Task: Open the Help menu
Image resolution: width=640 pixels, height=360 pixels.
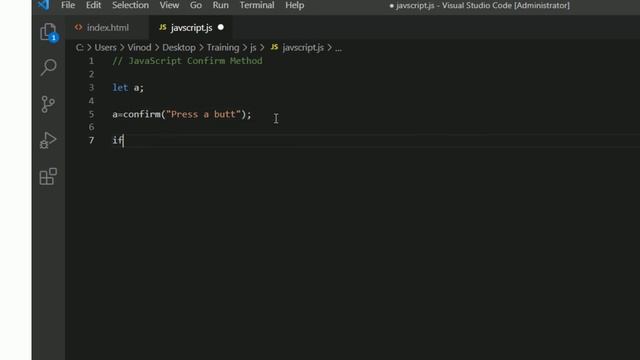Action: (294, 5)
